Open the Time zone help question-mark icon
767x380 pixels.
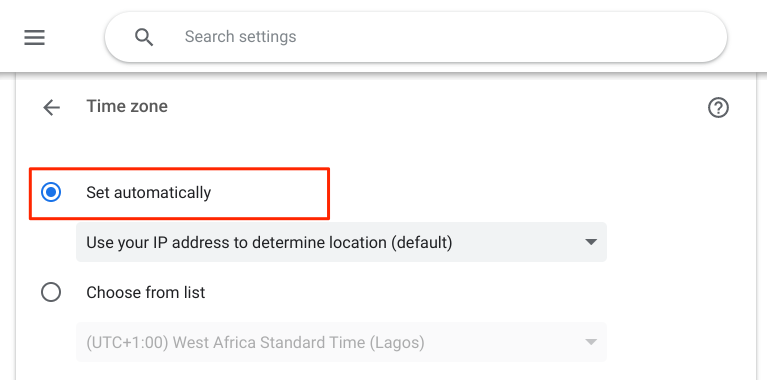tap(718, 107)
